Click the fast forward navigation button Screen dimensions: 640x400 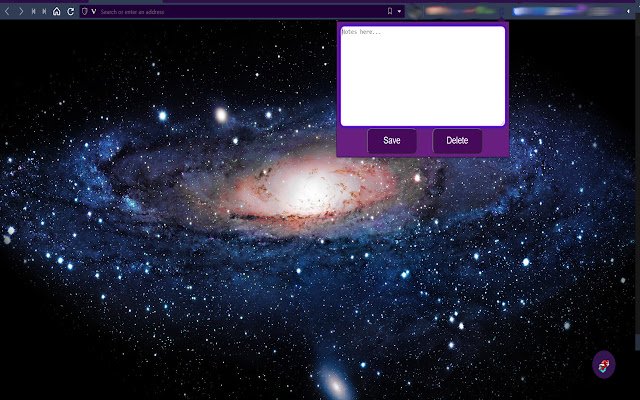click(44, 12)
